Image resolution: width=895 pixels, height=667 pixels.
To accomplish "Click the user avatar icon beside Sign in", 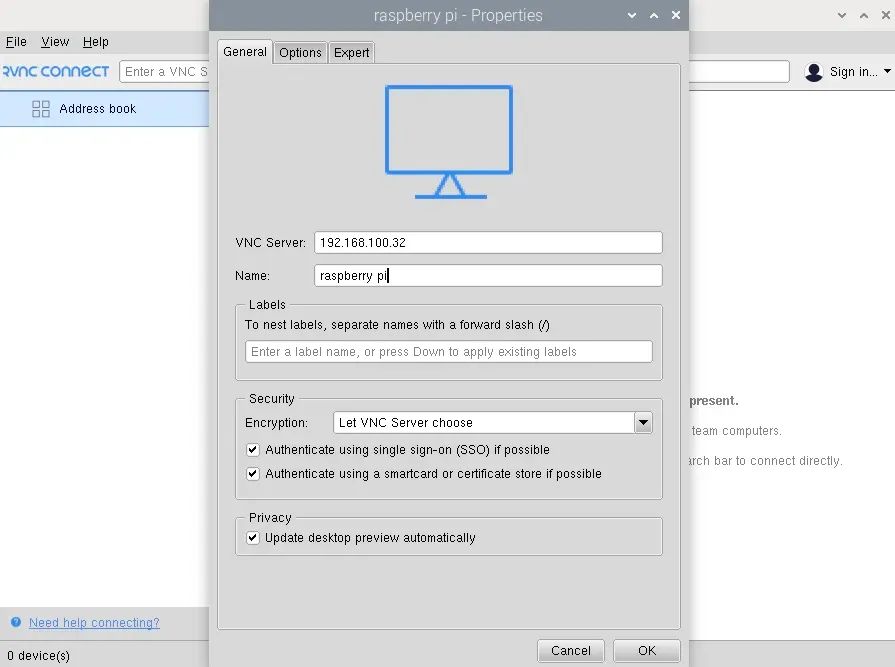I will click(813, 72).
